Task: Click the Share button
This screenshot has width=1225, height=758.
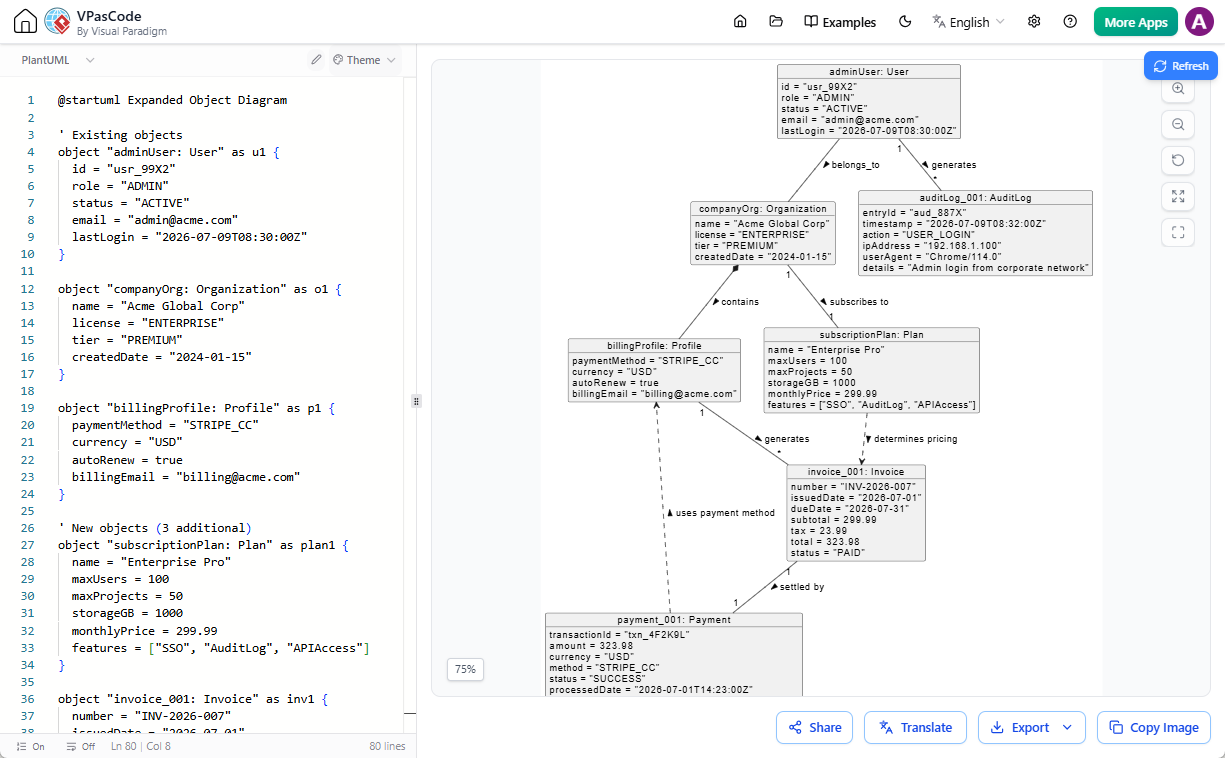Action: click(x=814, y=727)
